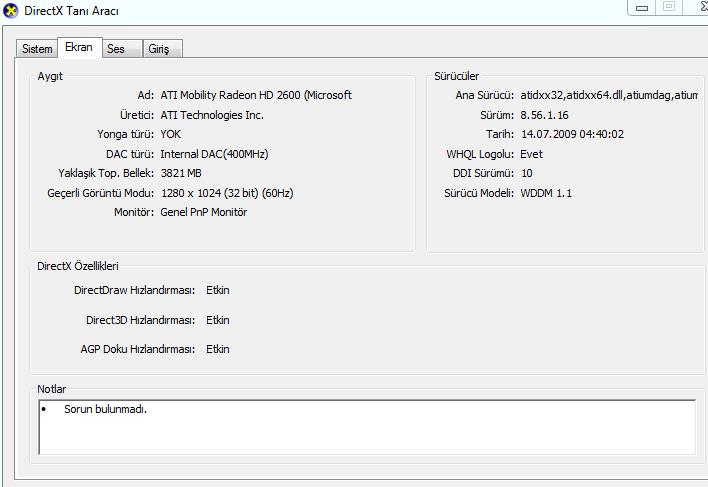
Task: Click DirectDraw Hızlandırması status Etkin
Action: tap(218, 290)
